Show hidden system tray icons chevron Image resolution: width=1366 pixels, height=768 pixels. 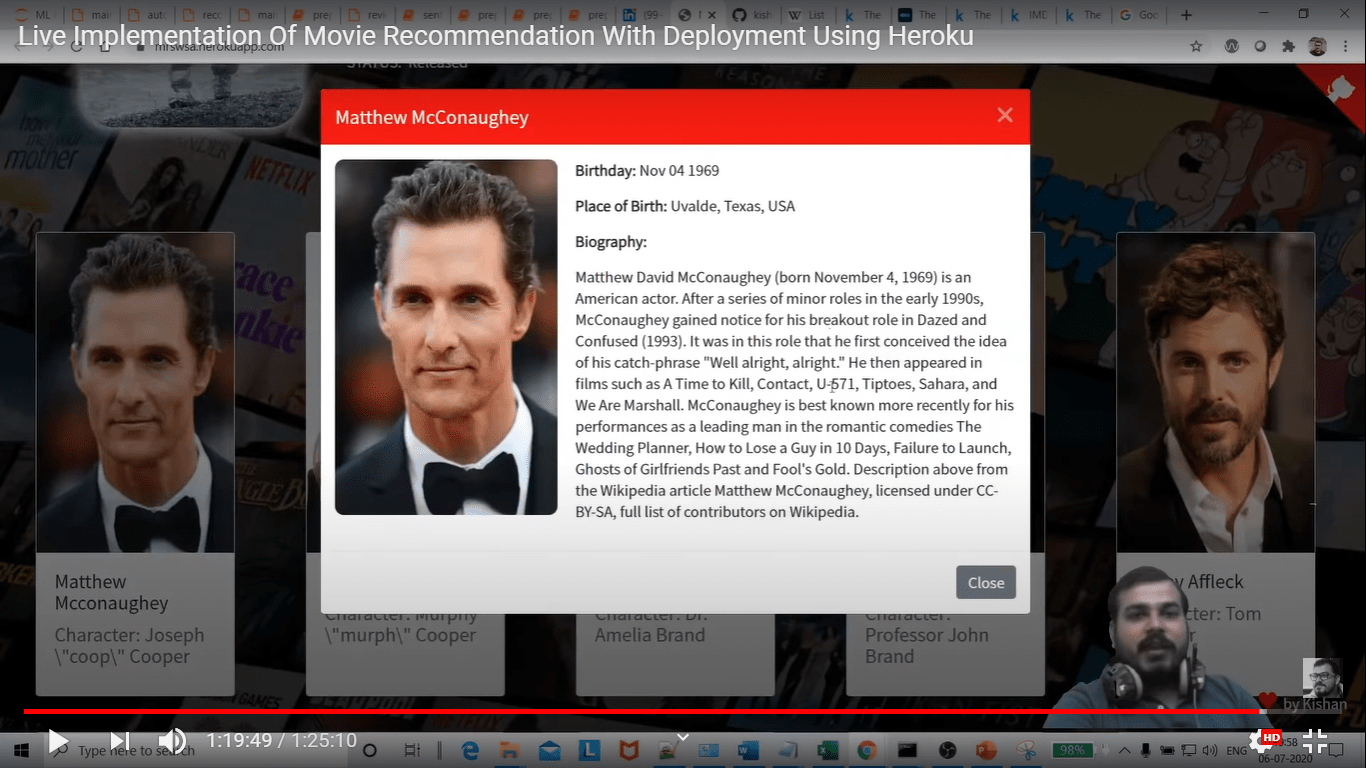coord(1123,750)
